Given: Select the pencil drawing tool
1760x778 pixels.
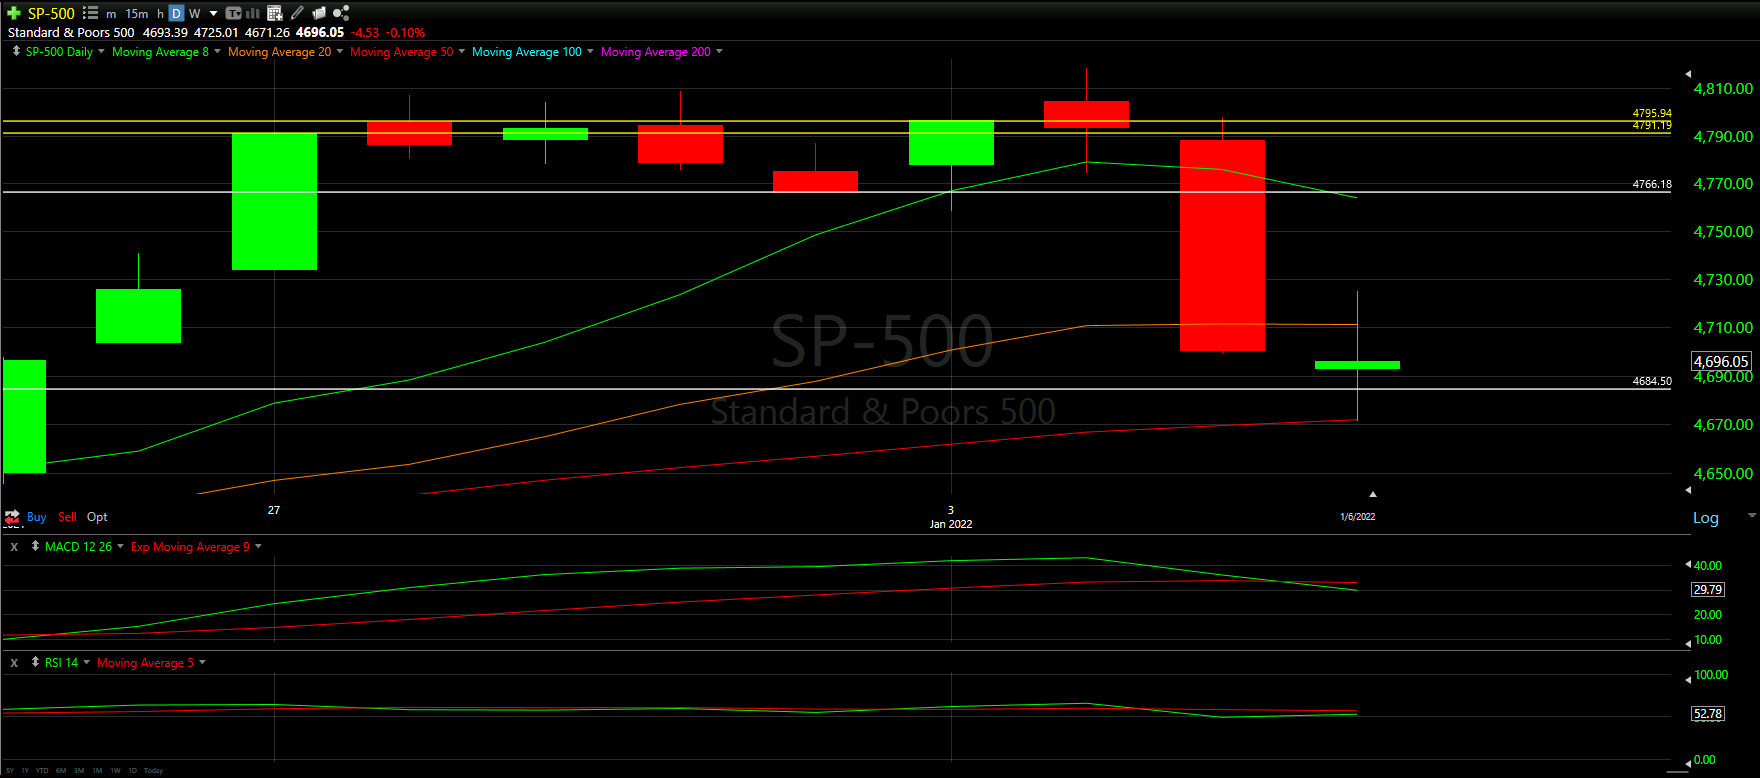Looking at the screenshot, I should [297, 13].
